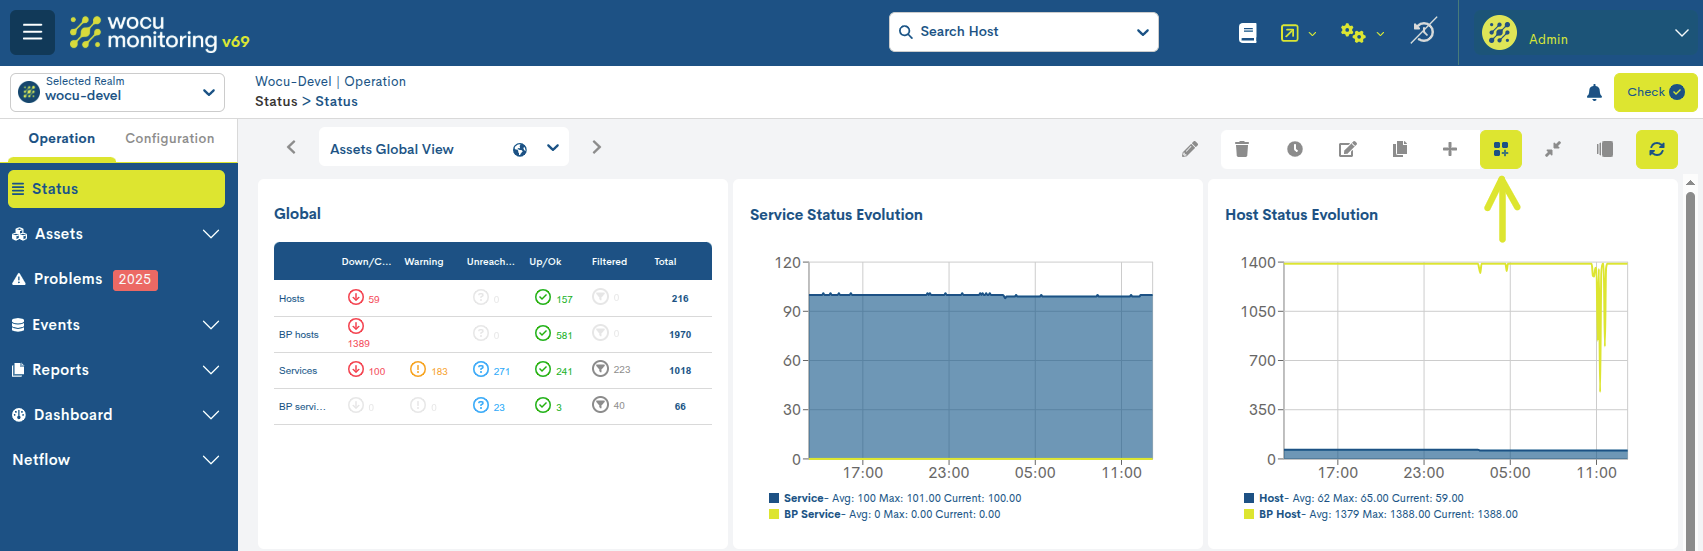Viewport: 1703px width, 551px height.
Task: Toggle Service legend blue swatch
Action: pos(774,498)
